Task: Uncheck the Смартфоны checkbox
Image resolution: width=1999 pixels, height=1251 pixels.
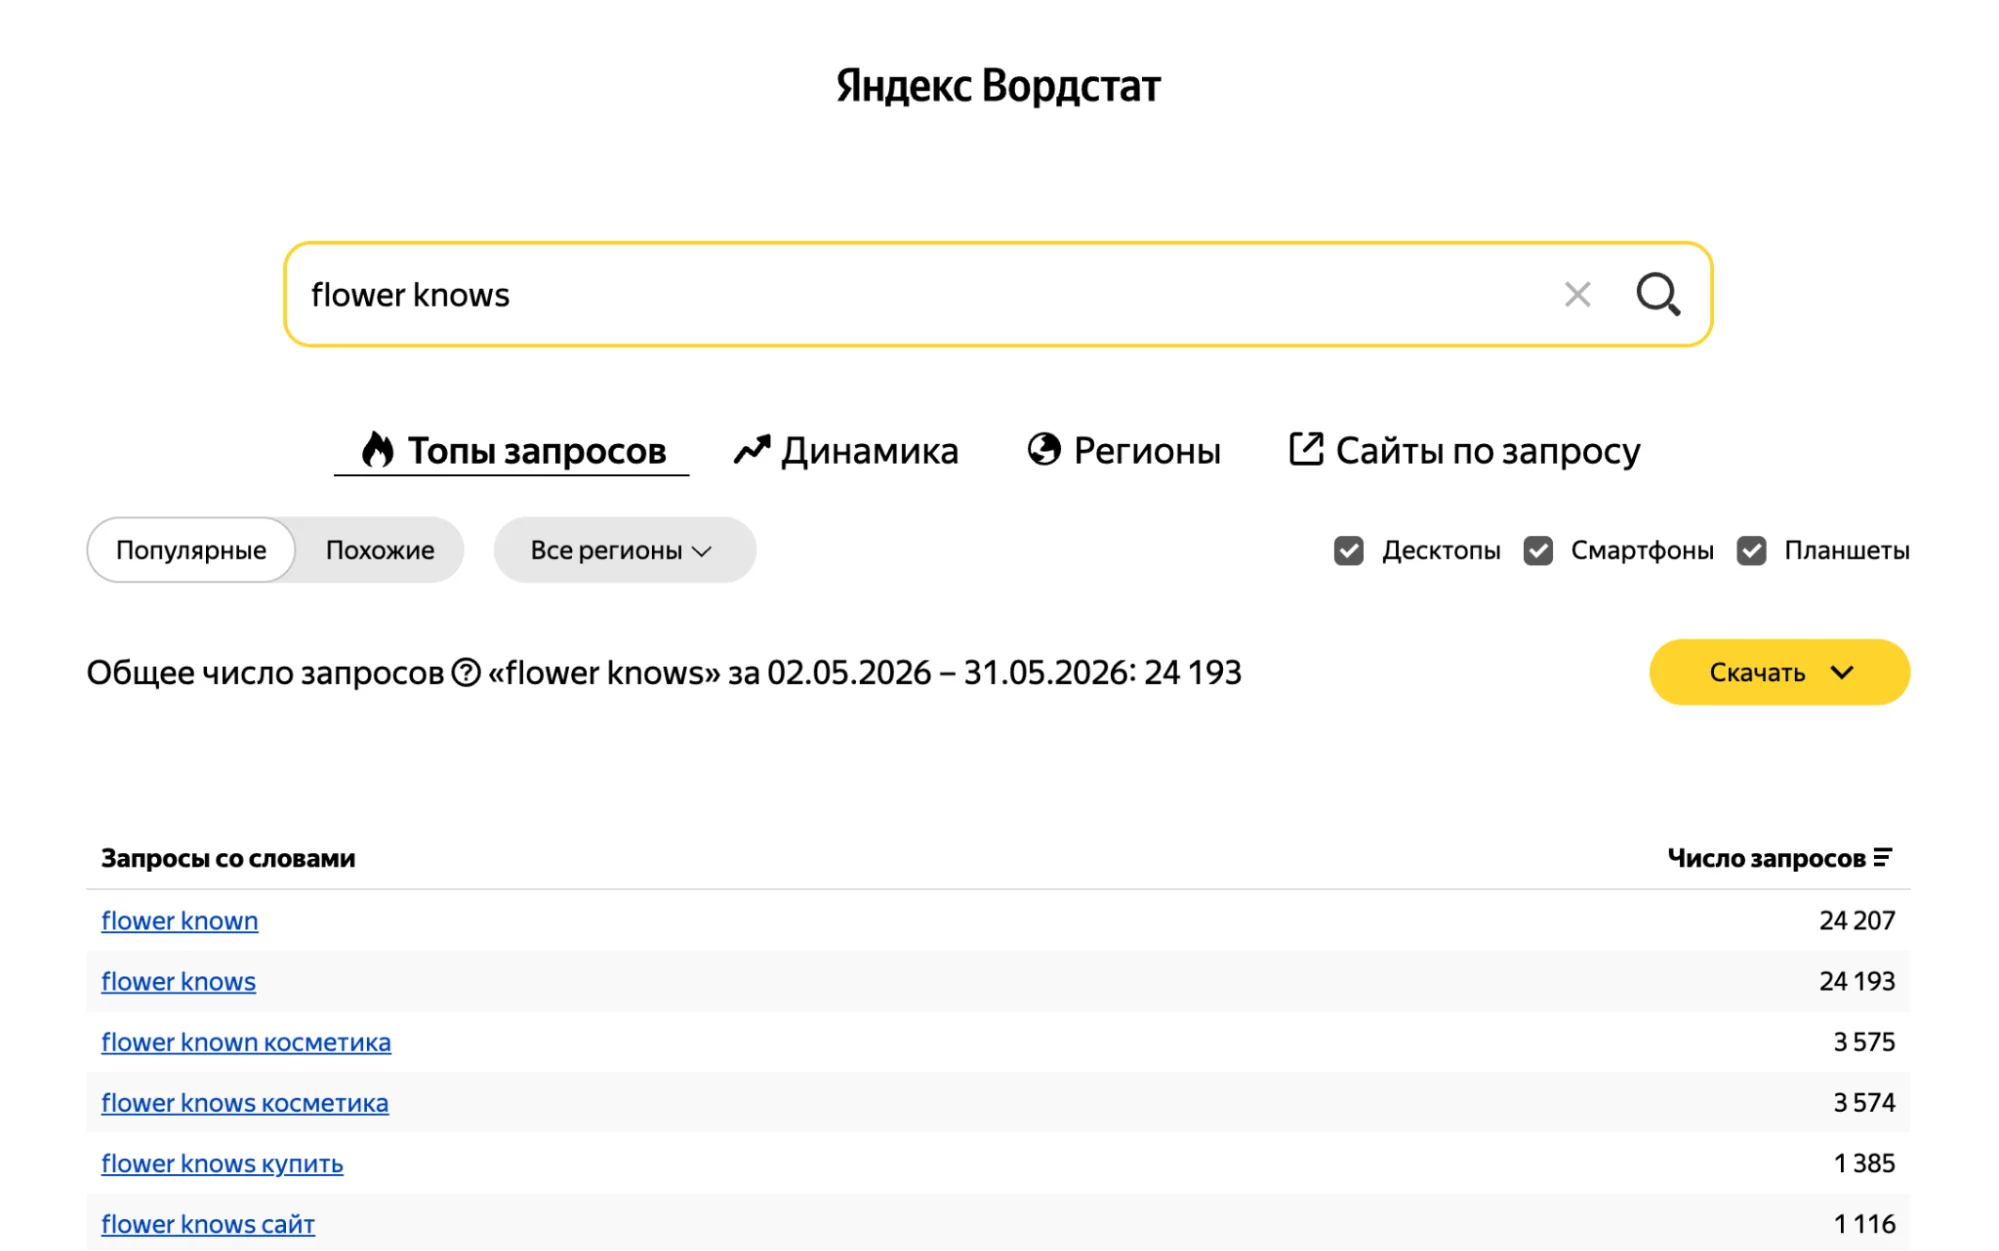Action: [x=1538, y=551]
